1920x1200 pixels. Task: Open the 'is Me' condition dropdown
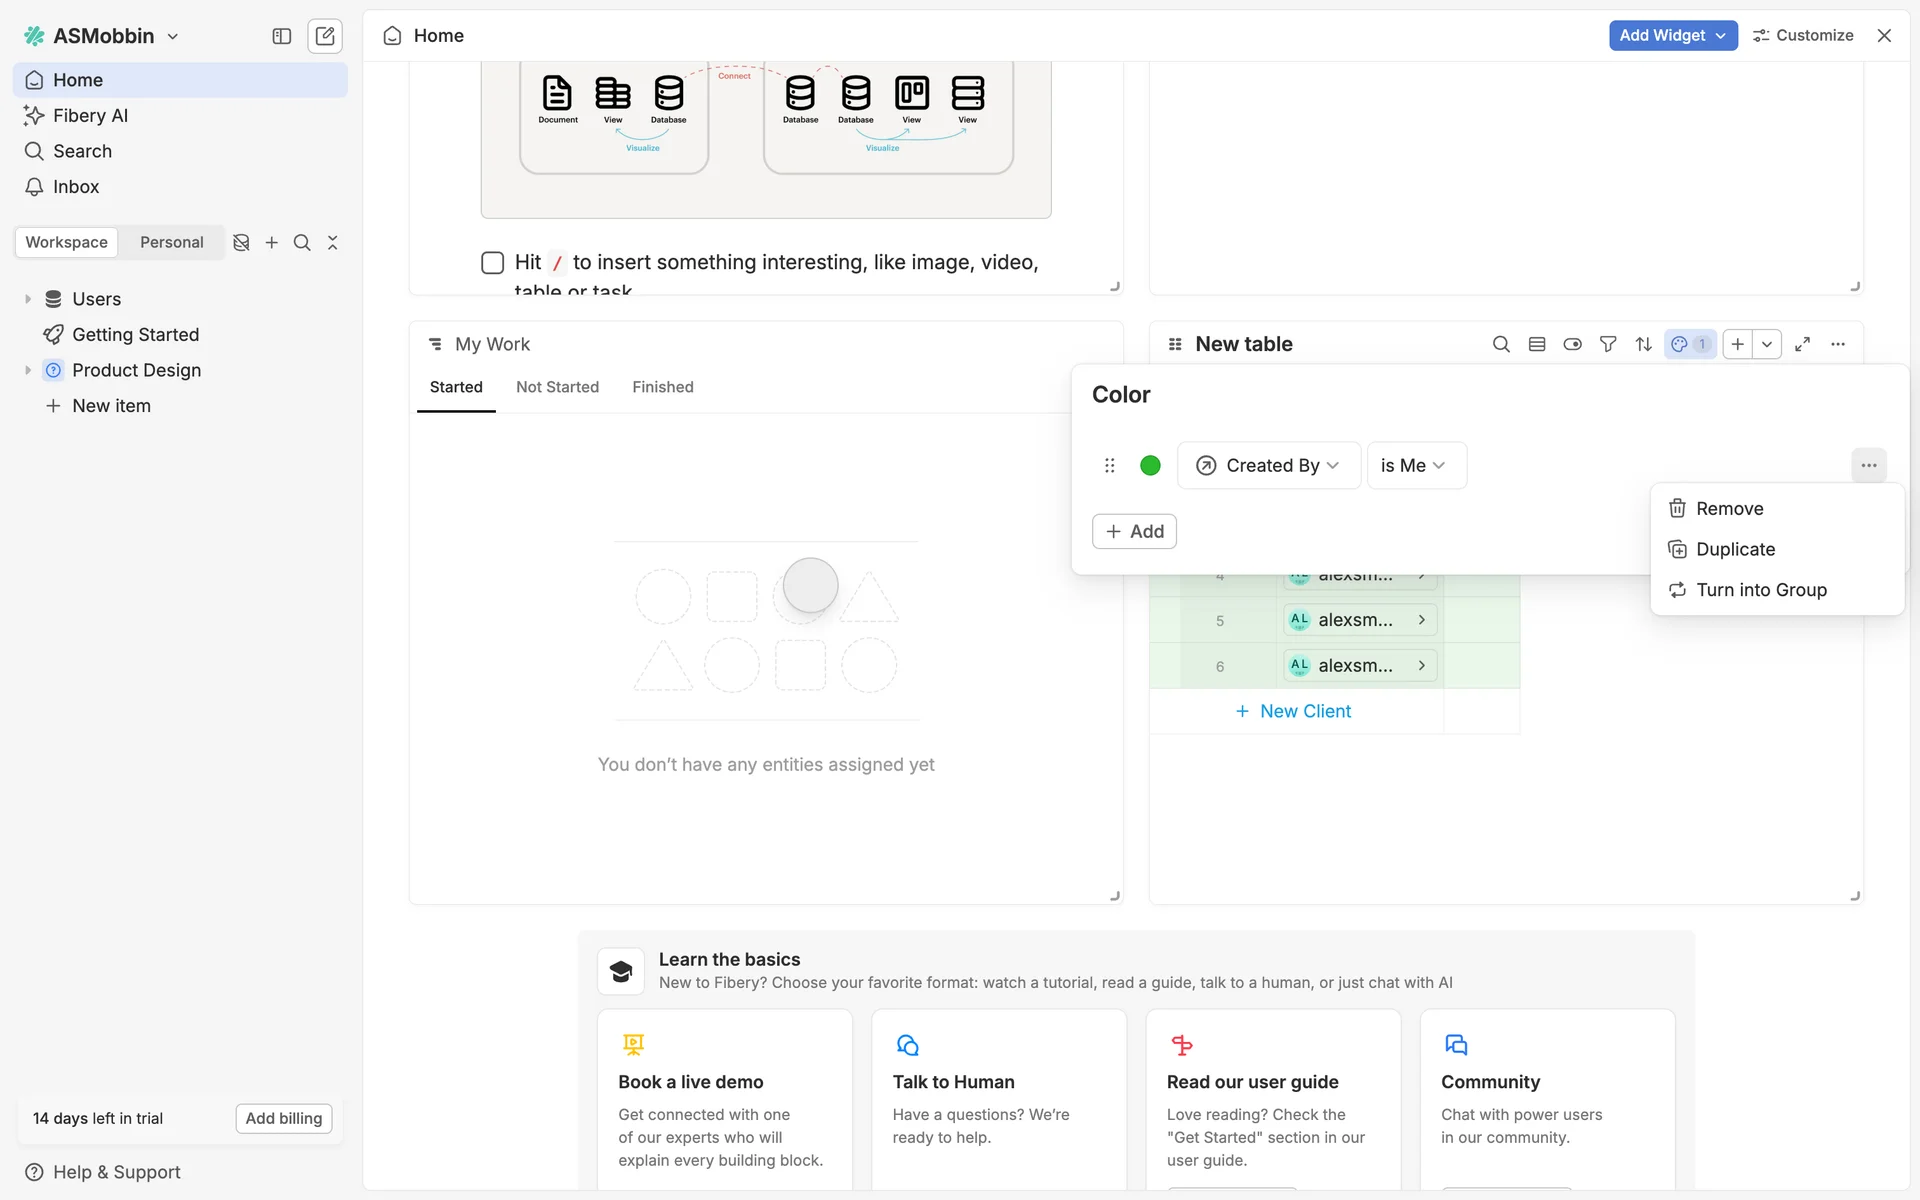click(1415, 465)
